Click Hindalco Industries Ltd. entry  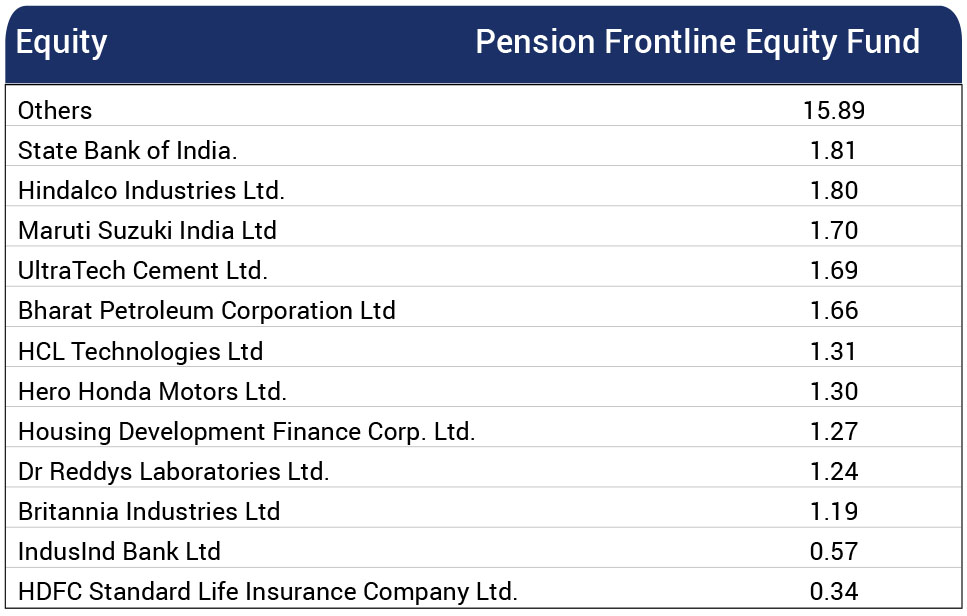point(151,191)
